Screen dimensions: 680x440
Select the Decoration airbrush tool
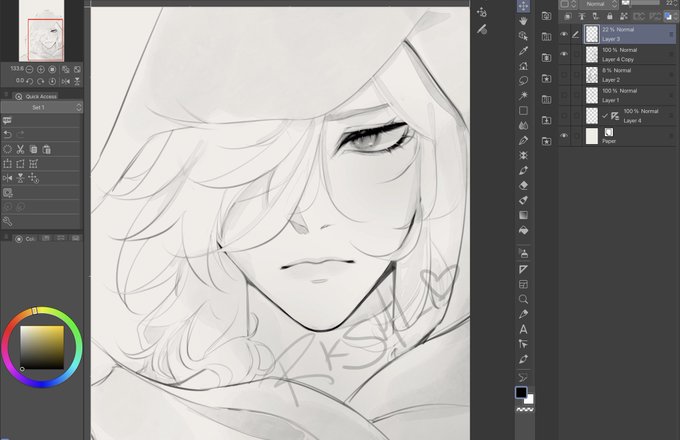[523, 155]
